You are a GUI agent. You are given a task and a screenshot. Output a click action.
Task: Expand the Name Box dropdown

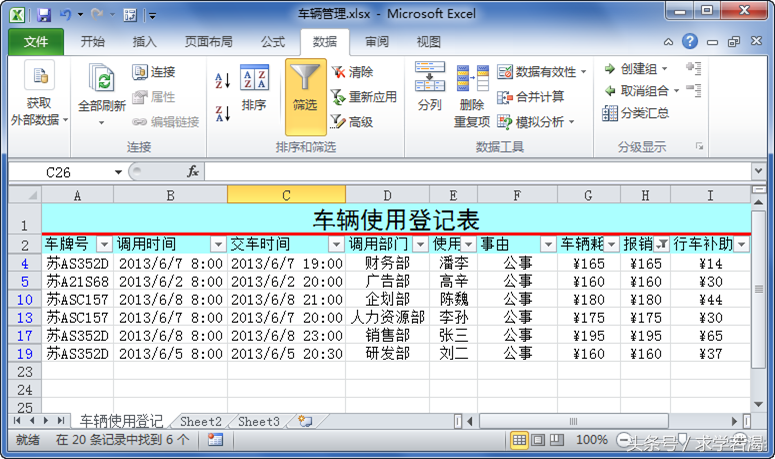118,172
